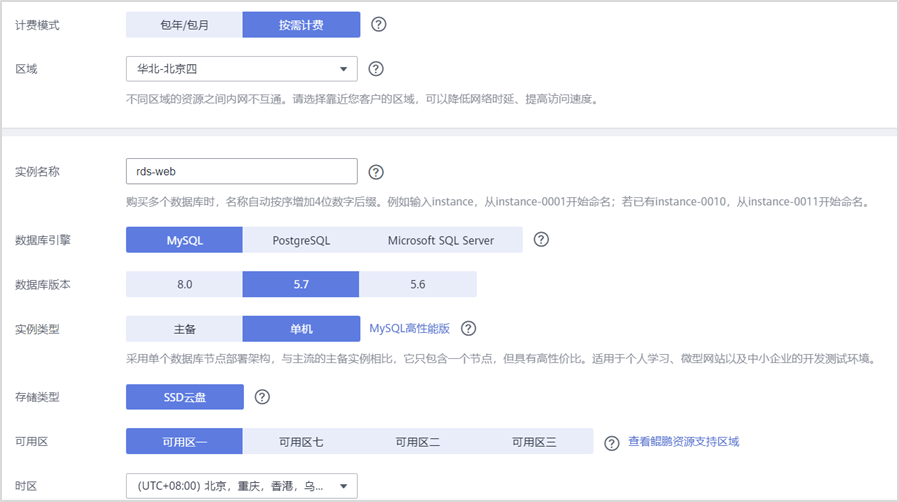Click help icon after availability zone options
Screen dimensions: 899x502
[612, 442]
